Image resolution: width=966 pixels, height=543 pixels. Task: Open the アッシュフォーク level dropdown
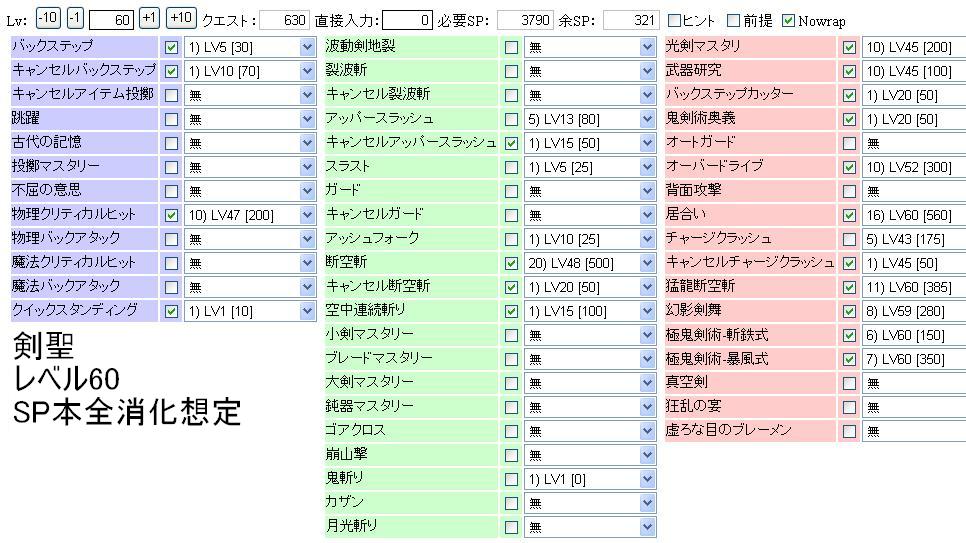(590, 240)
